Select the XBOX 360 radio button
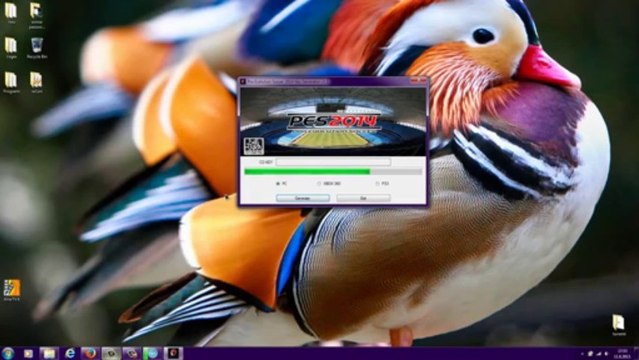The height and width of the screenshot is (360, 639). (x=319, y=184)
